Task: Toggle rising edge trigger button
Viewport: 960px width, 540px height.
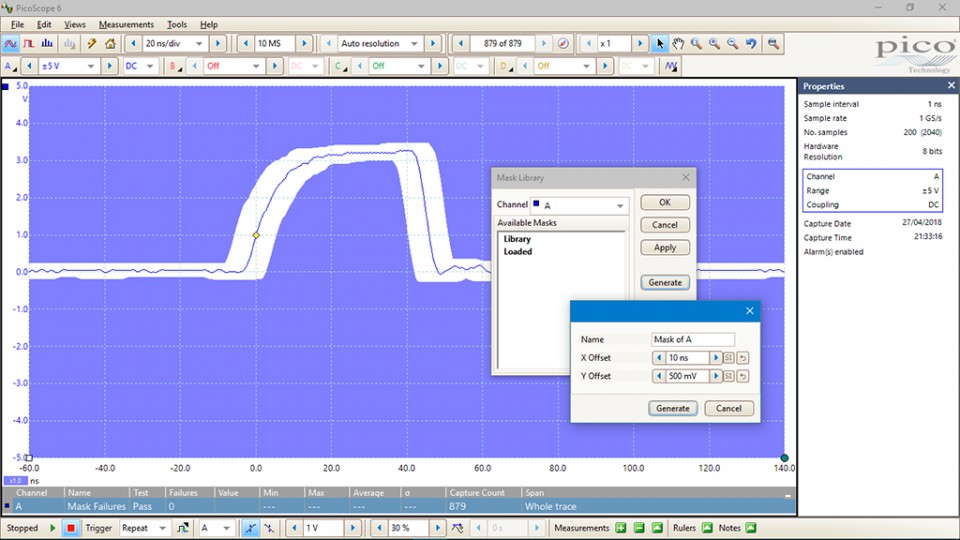Action: [251, 528]
